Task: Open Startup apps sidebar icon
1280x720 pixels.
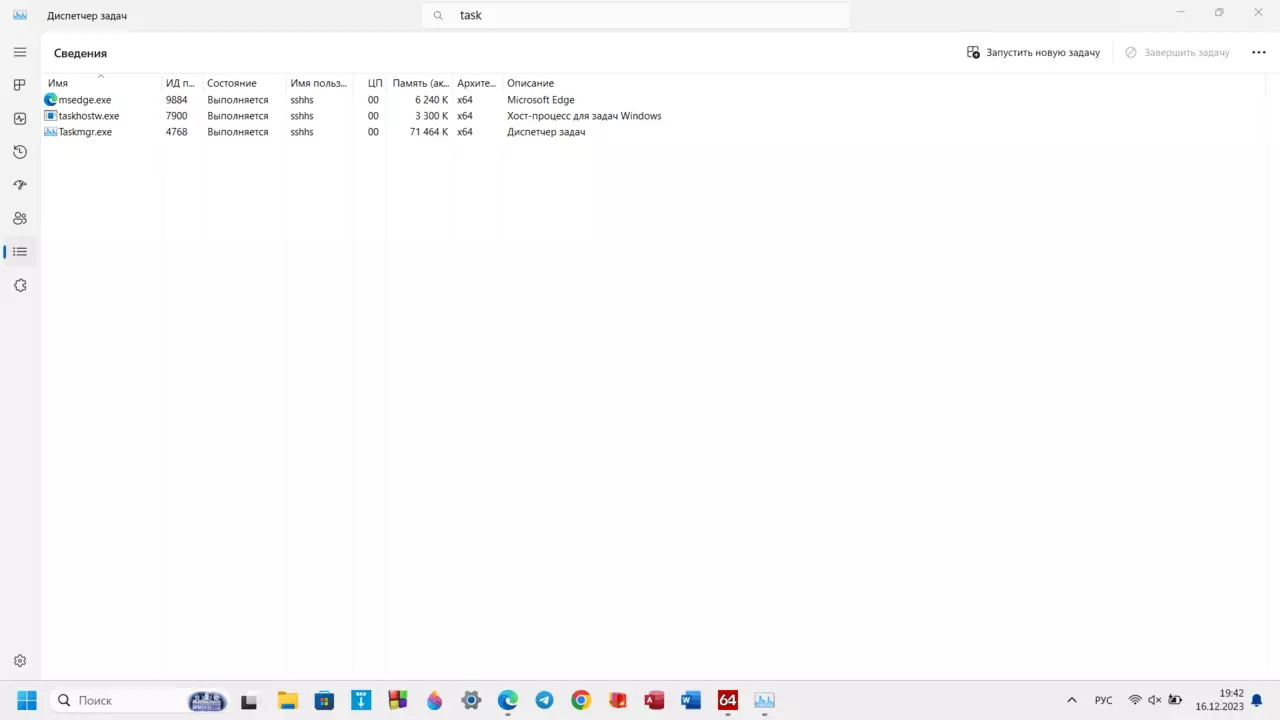Action: pyautogui.click(x=20, y=185)
